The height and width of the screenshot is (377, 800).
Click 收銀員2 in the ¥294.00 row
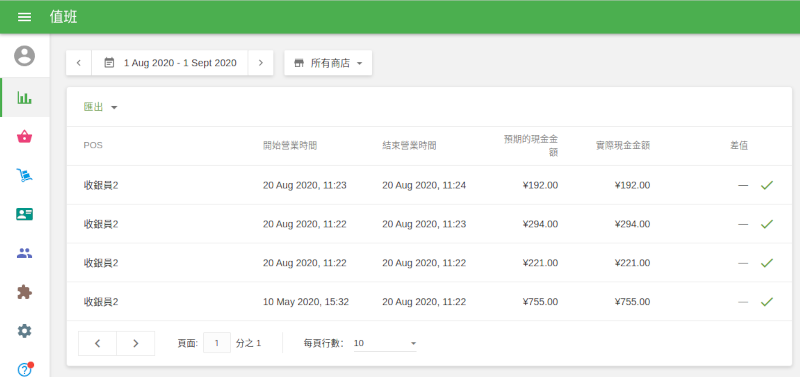tap(101, 224)
